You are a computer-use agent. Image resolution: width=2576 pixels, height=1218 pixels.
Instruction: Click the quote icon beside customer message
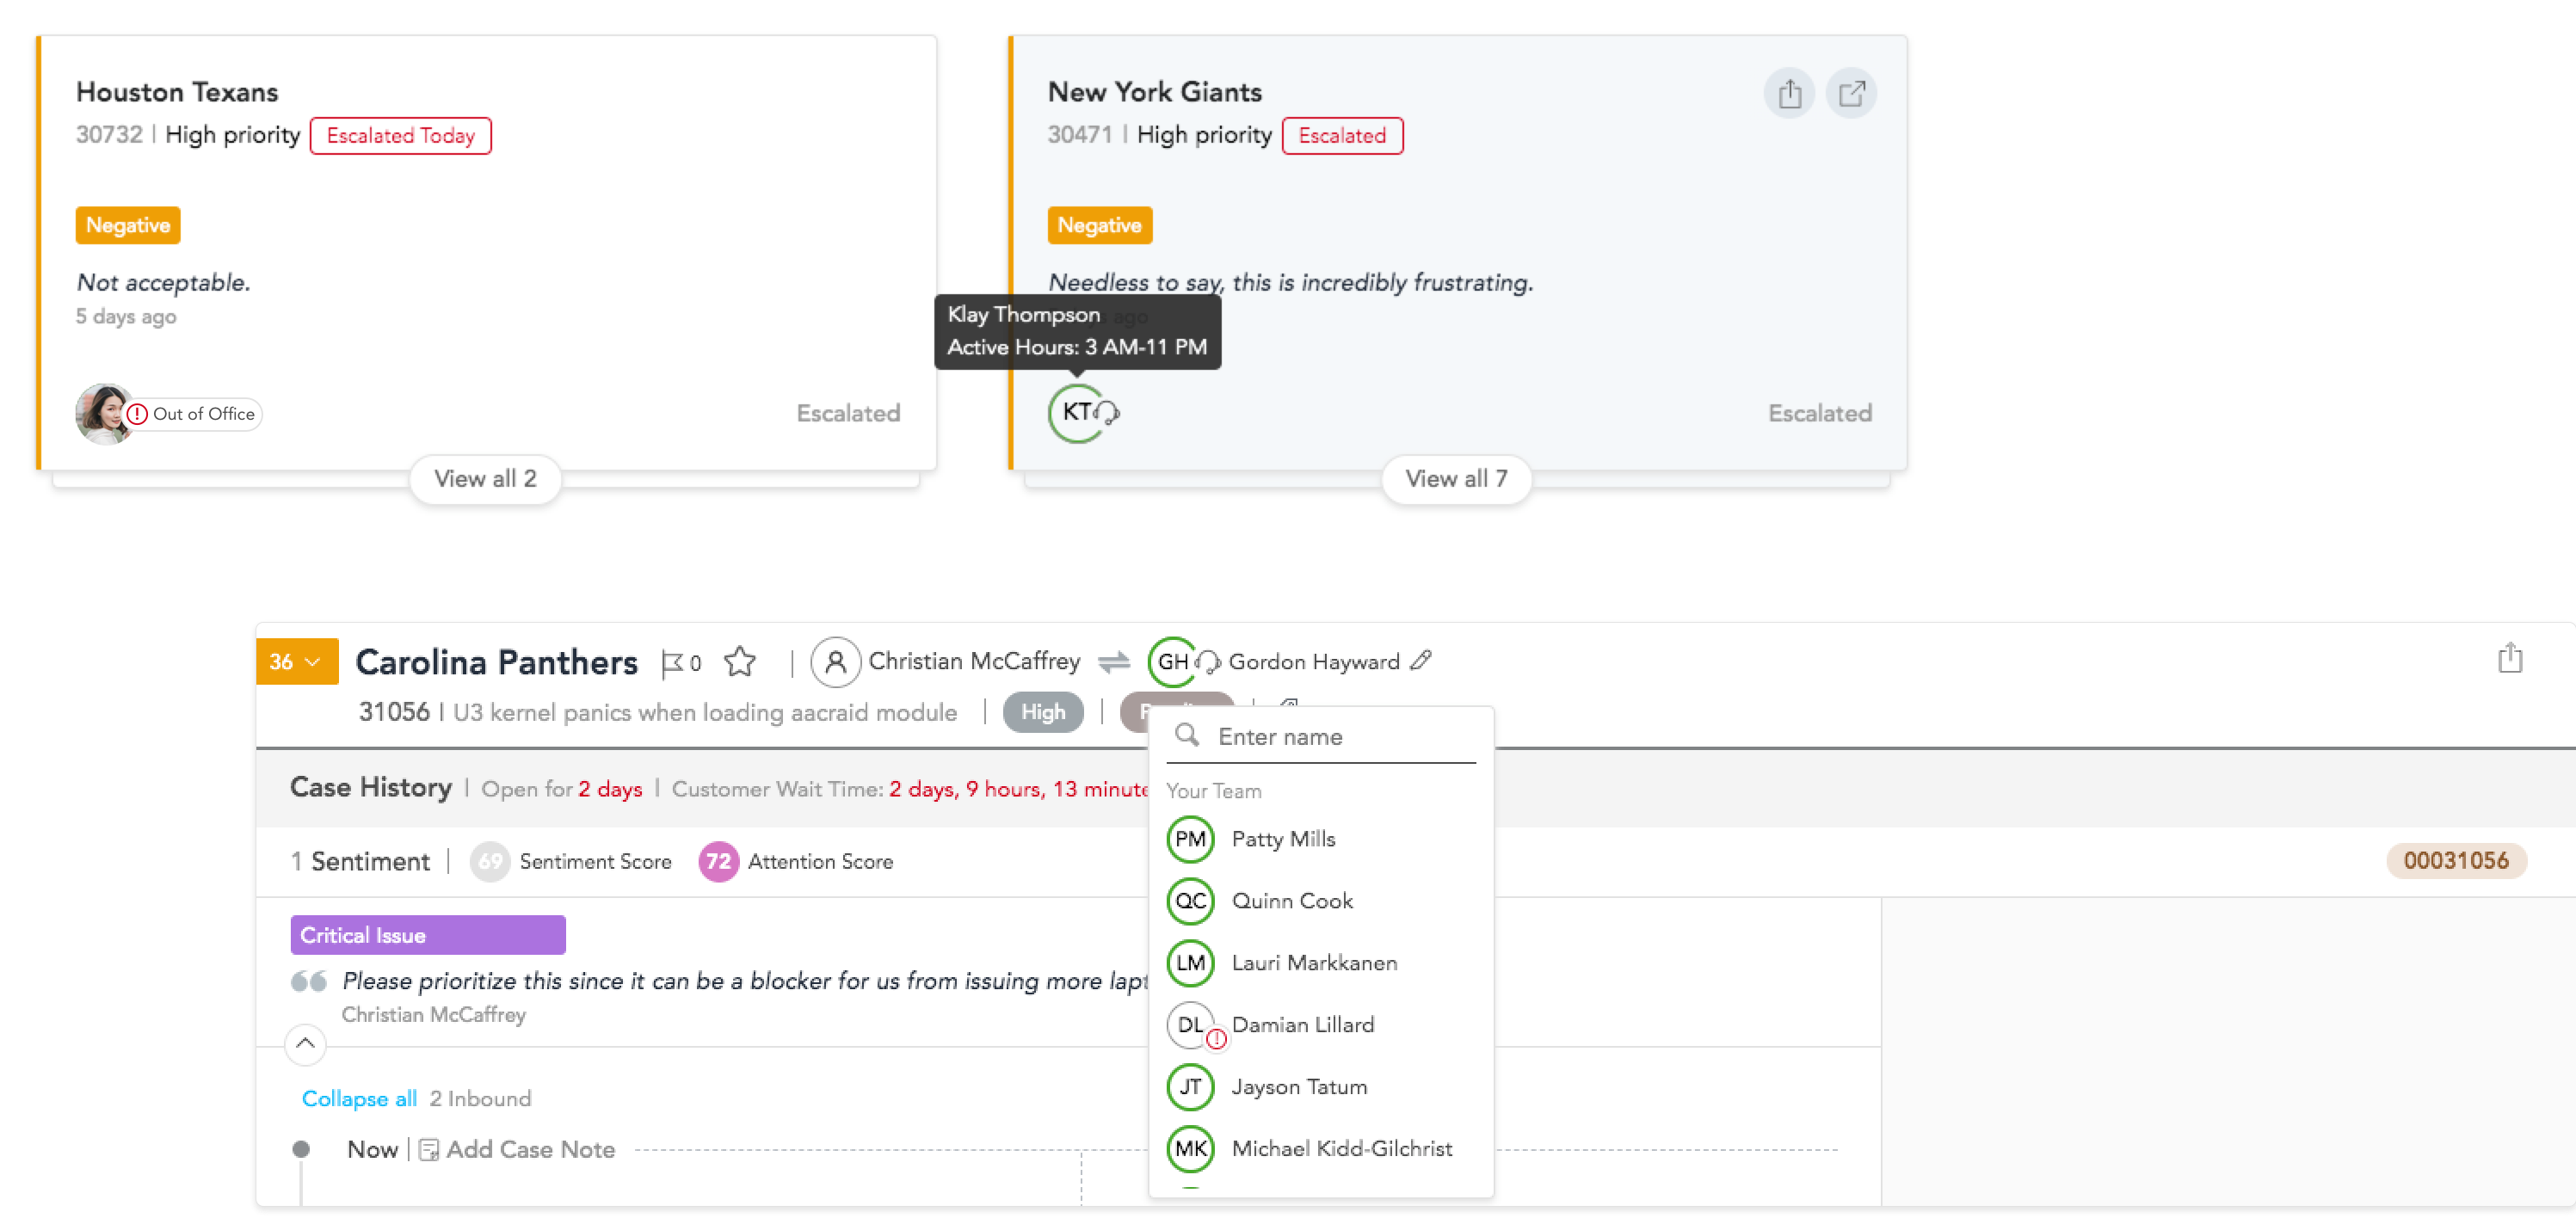point(309,982)
